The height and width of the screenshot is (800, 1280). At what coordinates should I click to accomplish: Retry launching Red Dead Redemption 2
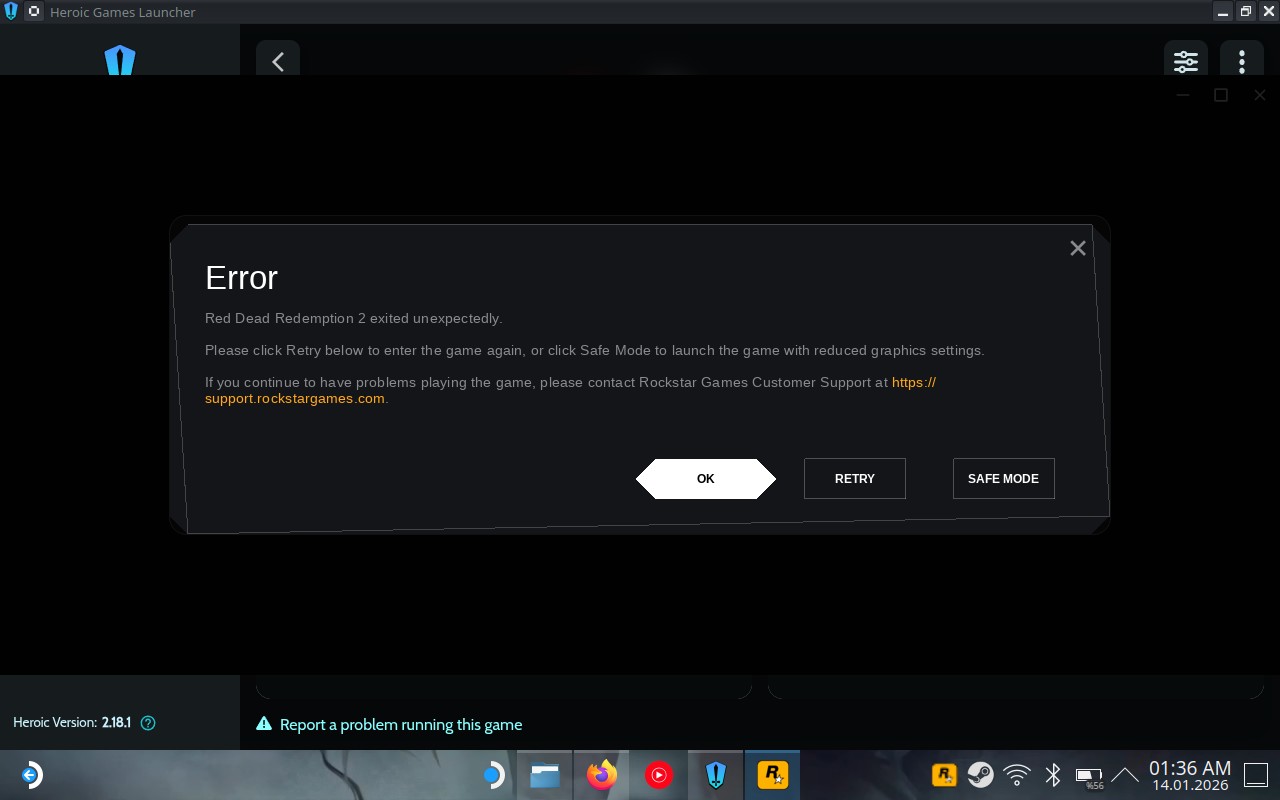pyautogui.click(x=855, y=478)
